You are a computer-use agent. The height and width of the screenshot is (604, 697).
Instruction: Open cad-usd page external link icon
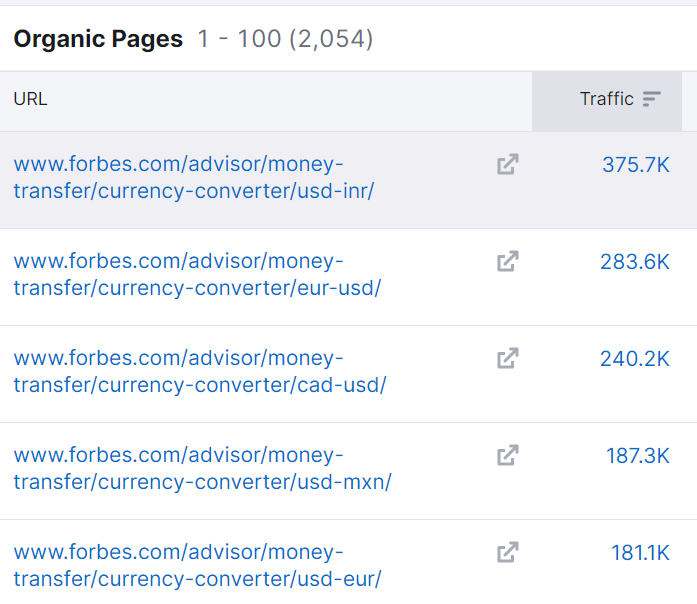point(508,358)
